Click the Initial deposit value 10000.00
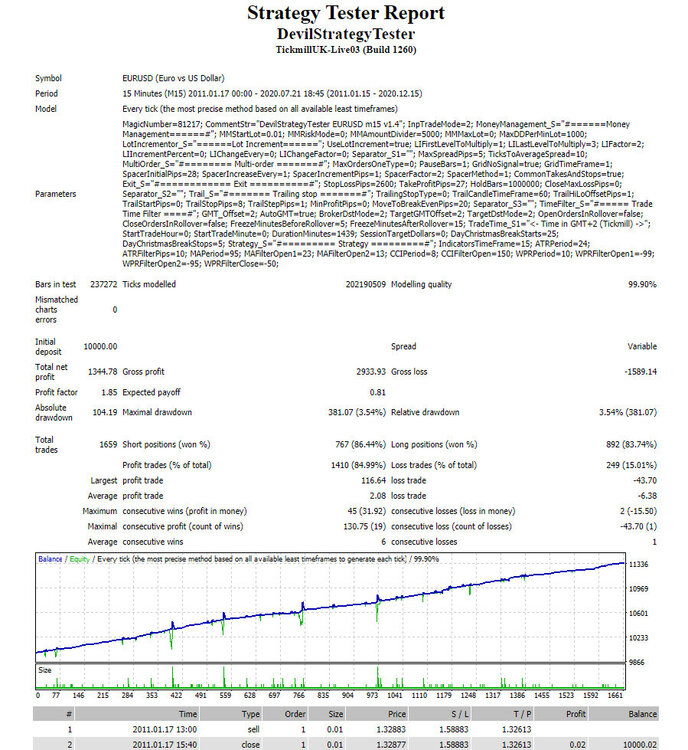 pyautogui.click(x=100, y=346)
